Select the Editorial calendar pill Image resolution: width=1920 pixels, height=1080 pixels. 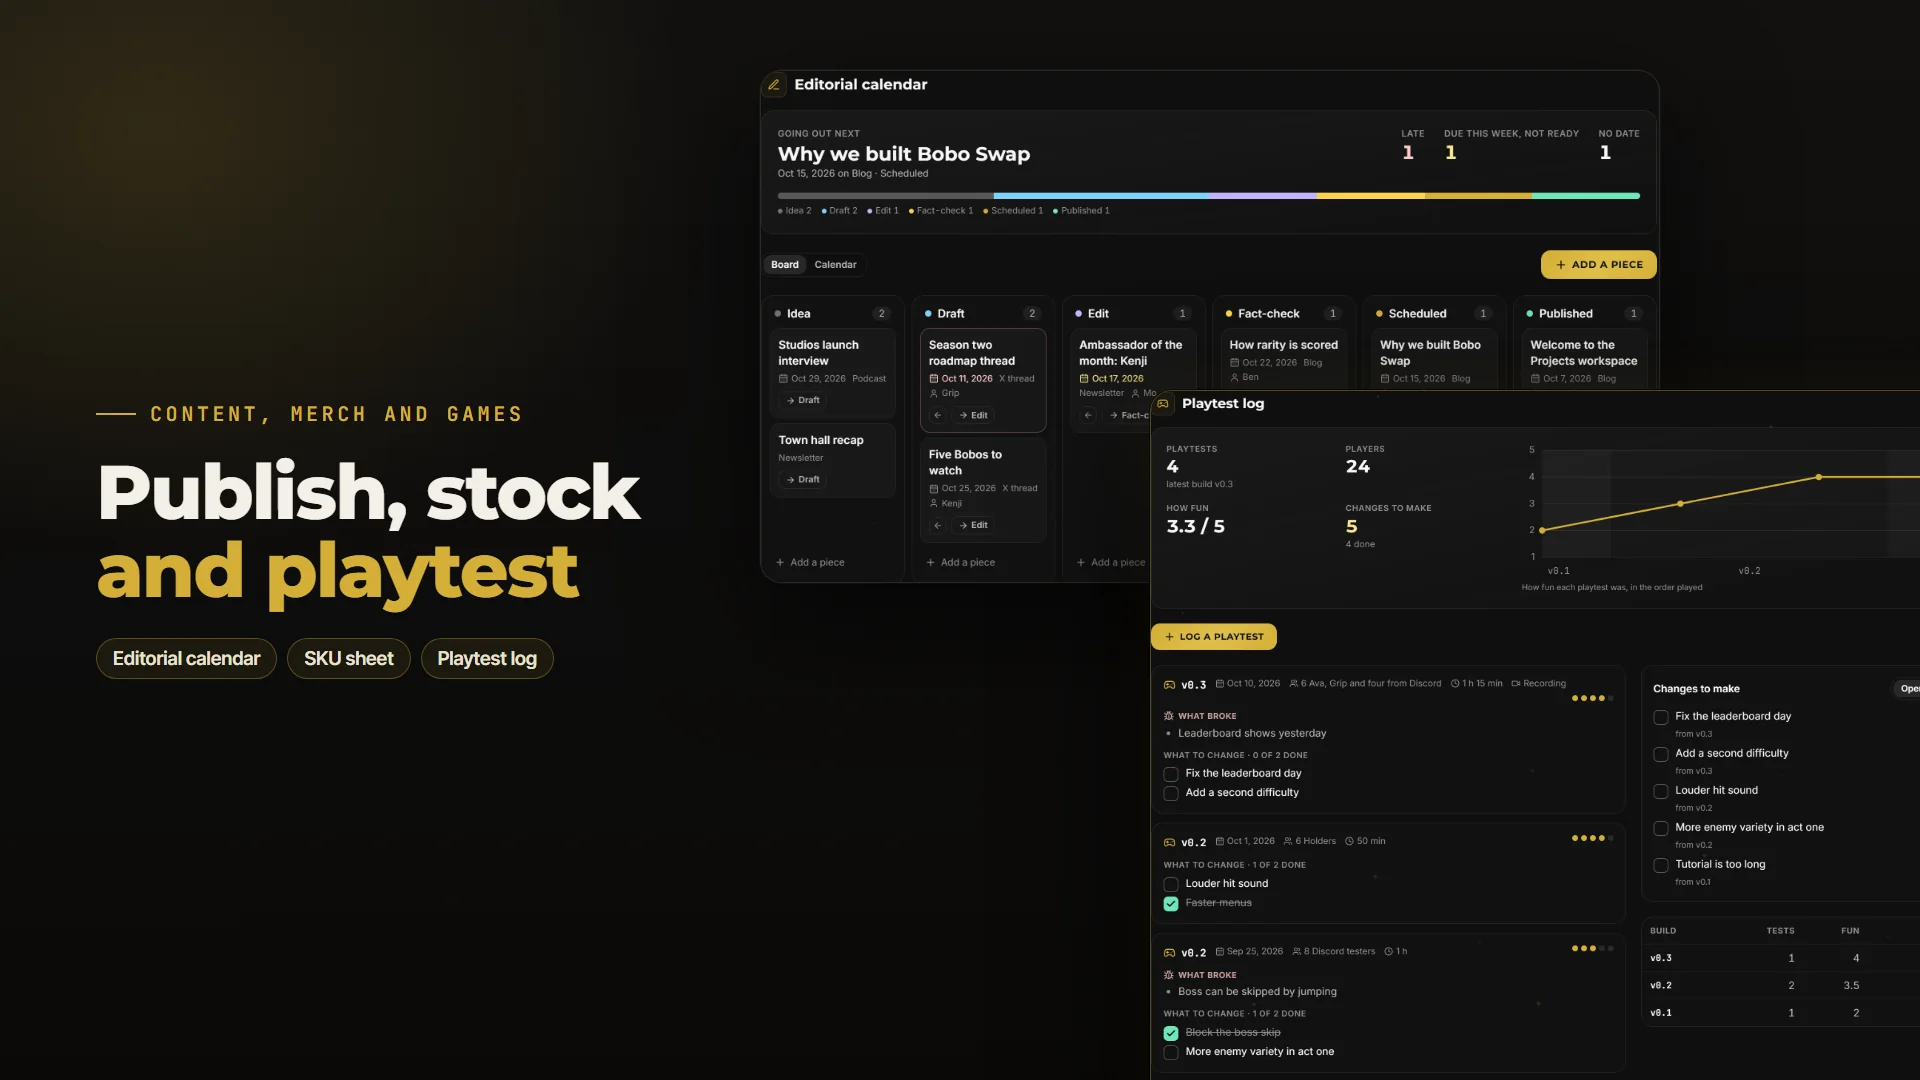pyautogui.click(x=186, y=659)
